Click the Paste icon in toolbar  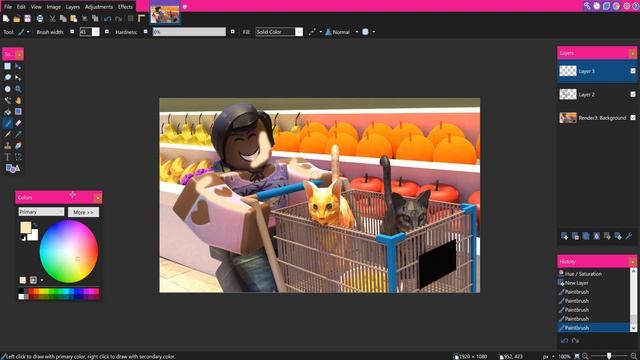click(73, 19)
